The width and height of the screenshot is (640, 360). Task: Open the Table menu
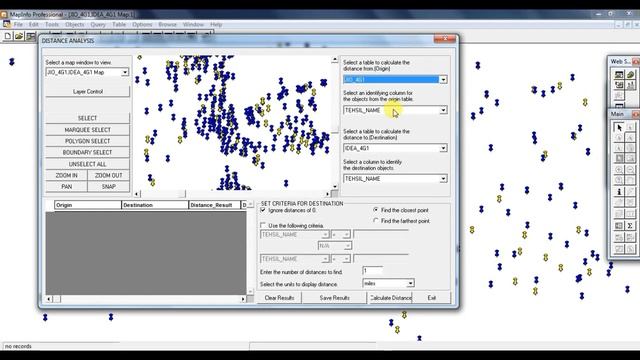119,24
